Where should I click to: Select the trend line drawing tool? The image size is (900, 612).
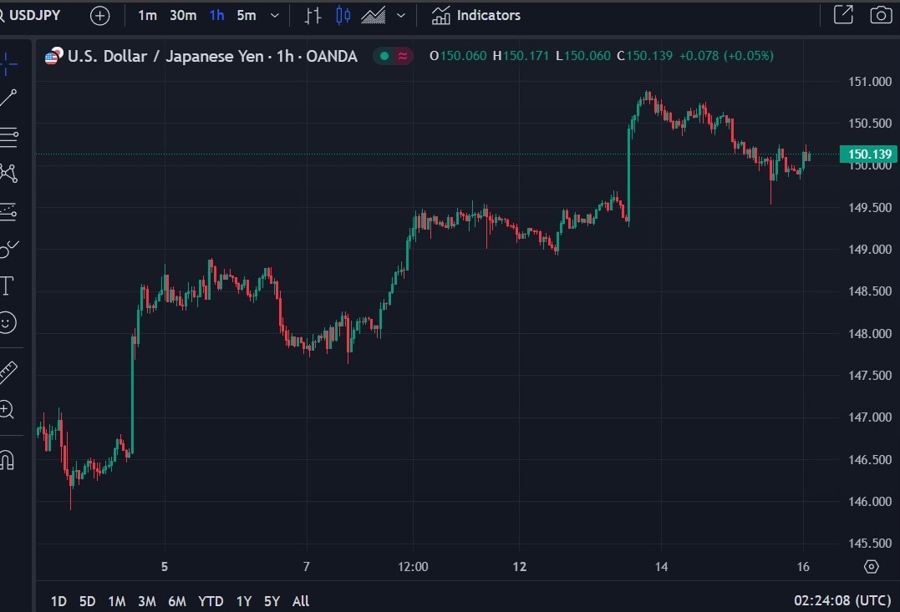8,98
